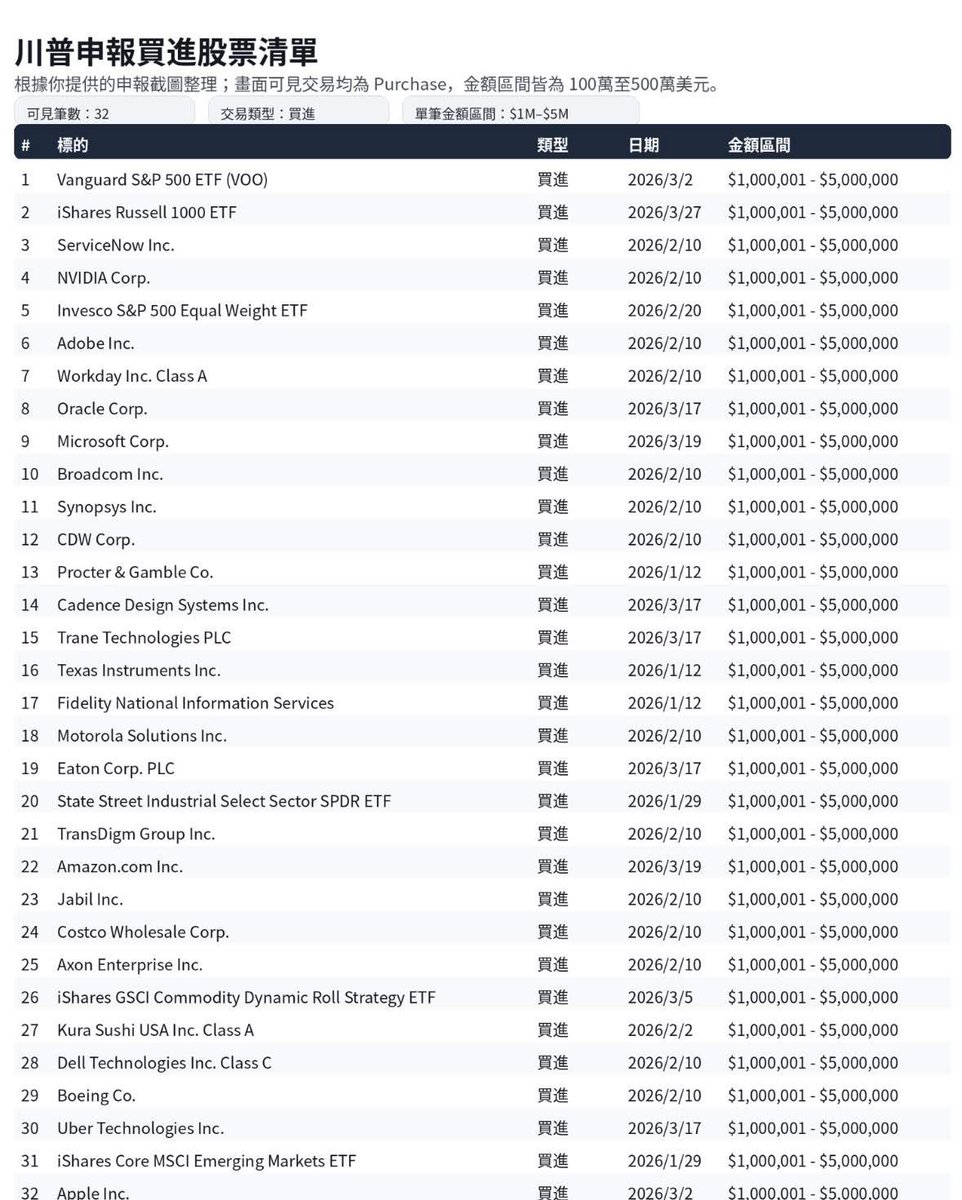Click the amount range in Boeing Co. row
962x1200 pixels.
click(813, 1095)
